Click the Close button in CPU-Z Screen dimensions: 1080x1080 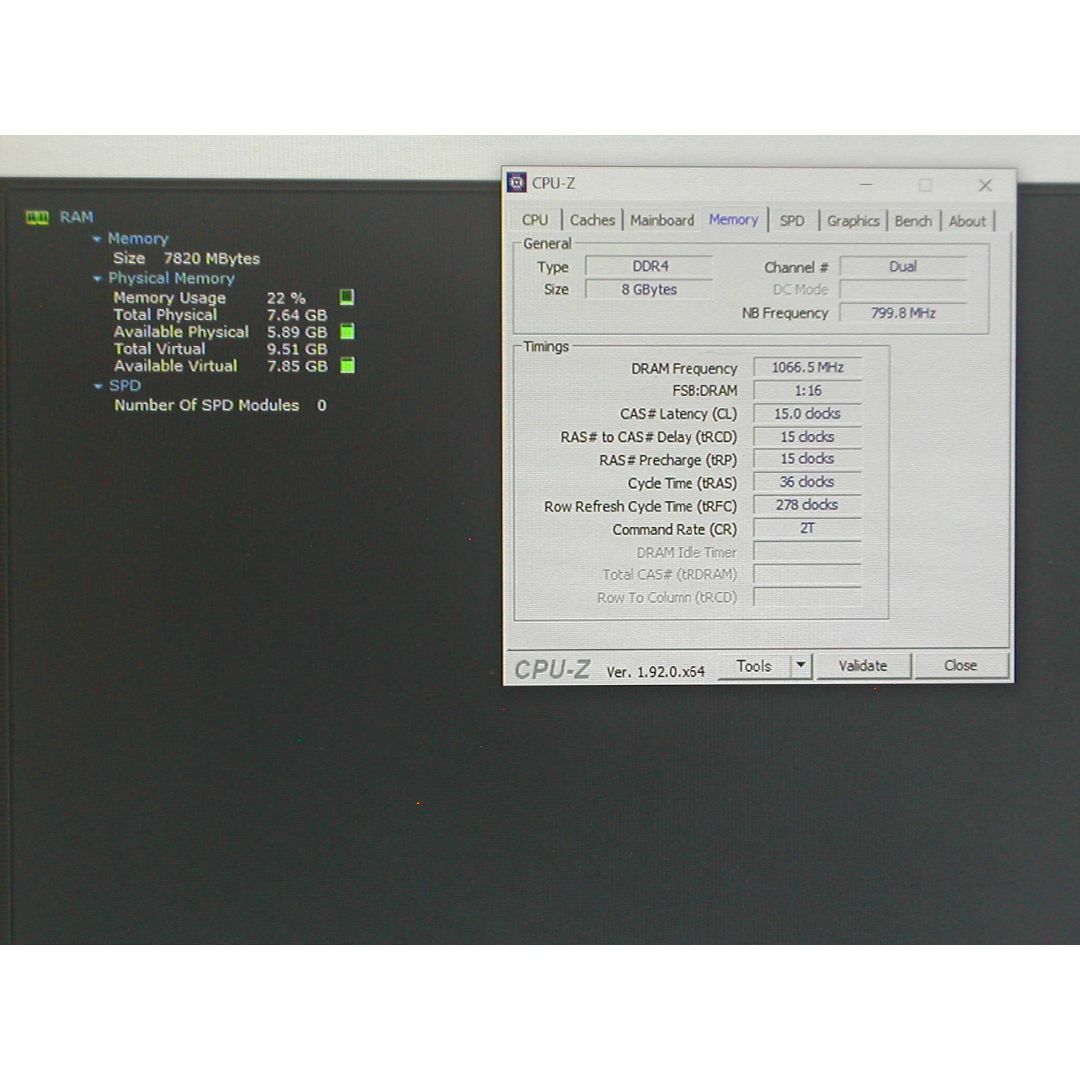[x=961, y=665]
